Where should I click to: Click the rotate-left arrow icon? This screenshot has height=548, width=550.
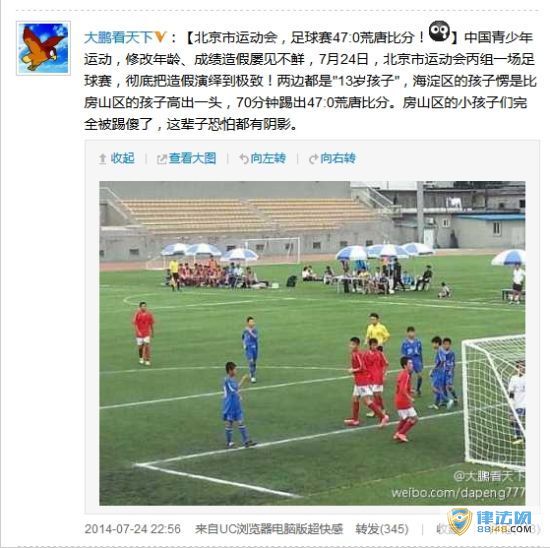(244, 159)
